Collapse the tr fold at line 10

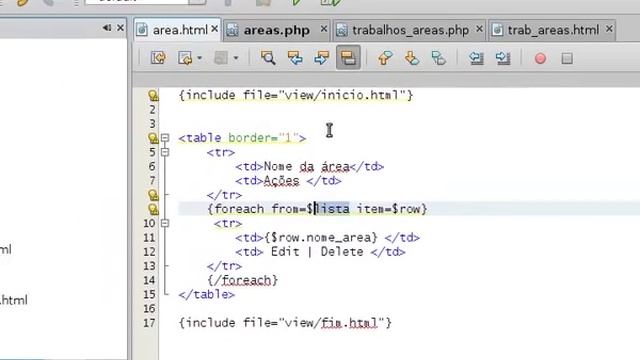click(x=165, y=223)
